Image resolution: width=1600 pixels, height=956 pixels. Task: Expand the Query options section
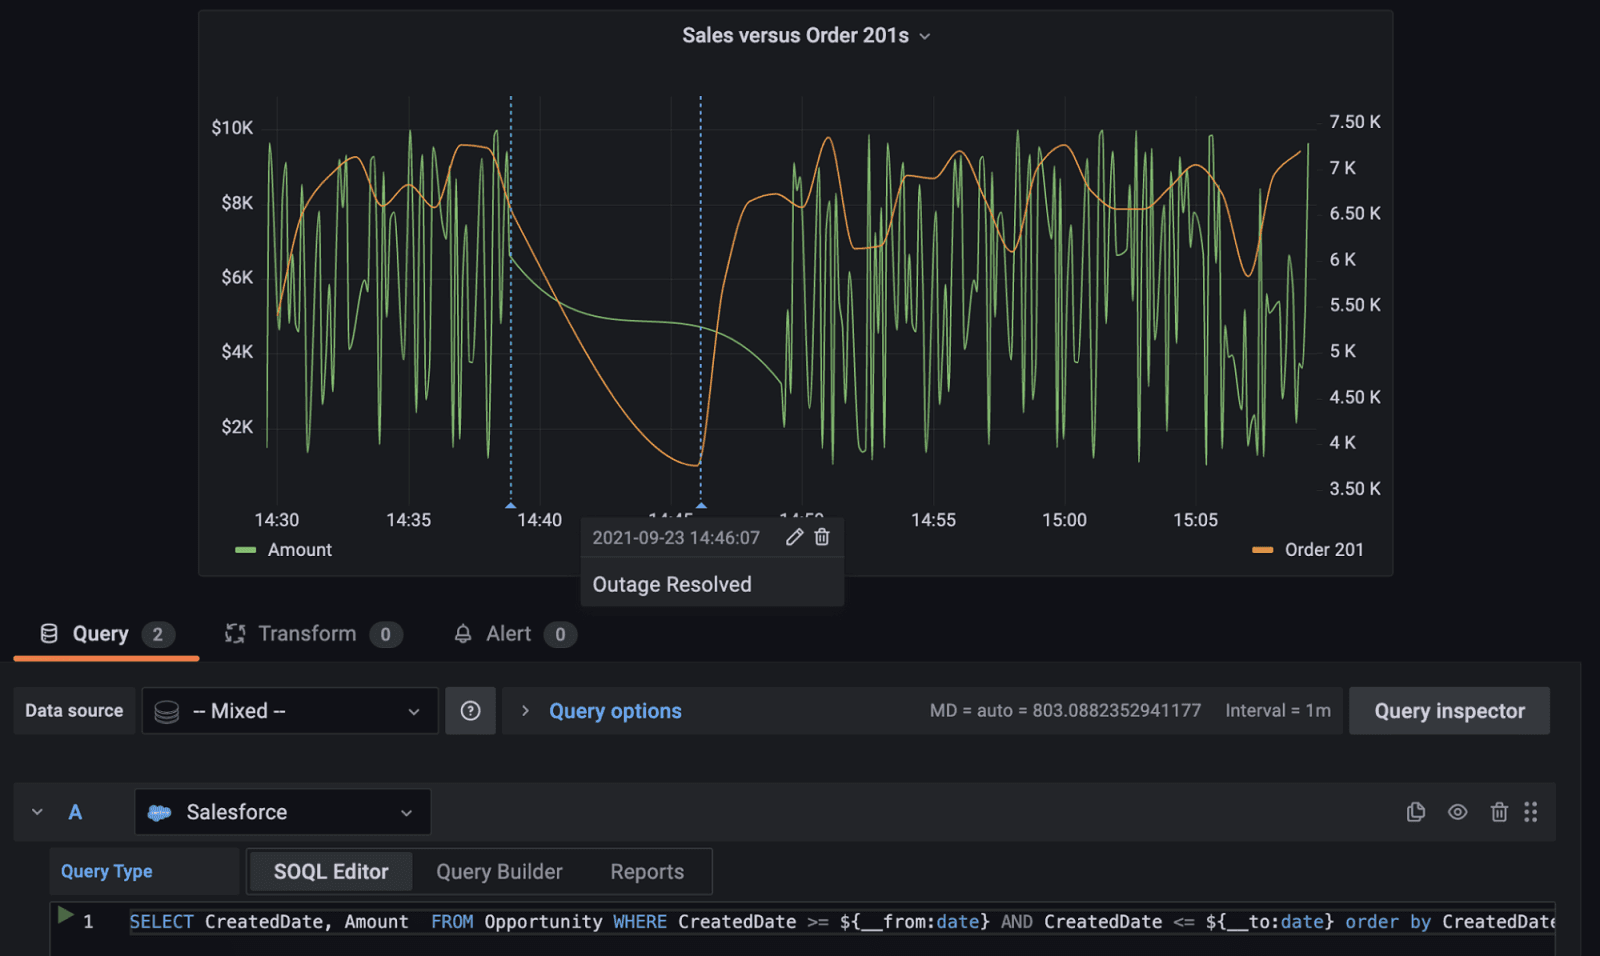point(614,711)
